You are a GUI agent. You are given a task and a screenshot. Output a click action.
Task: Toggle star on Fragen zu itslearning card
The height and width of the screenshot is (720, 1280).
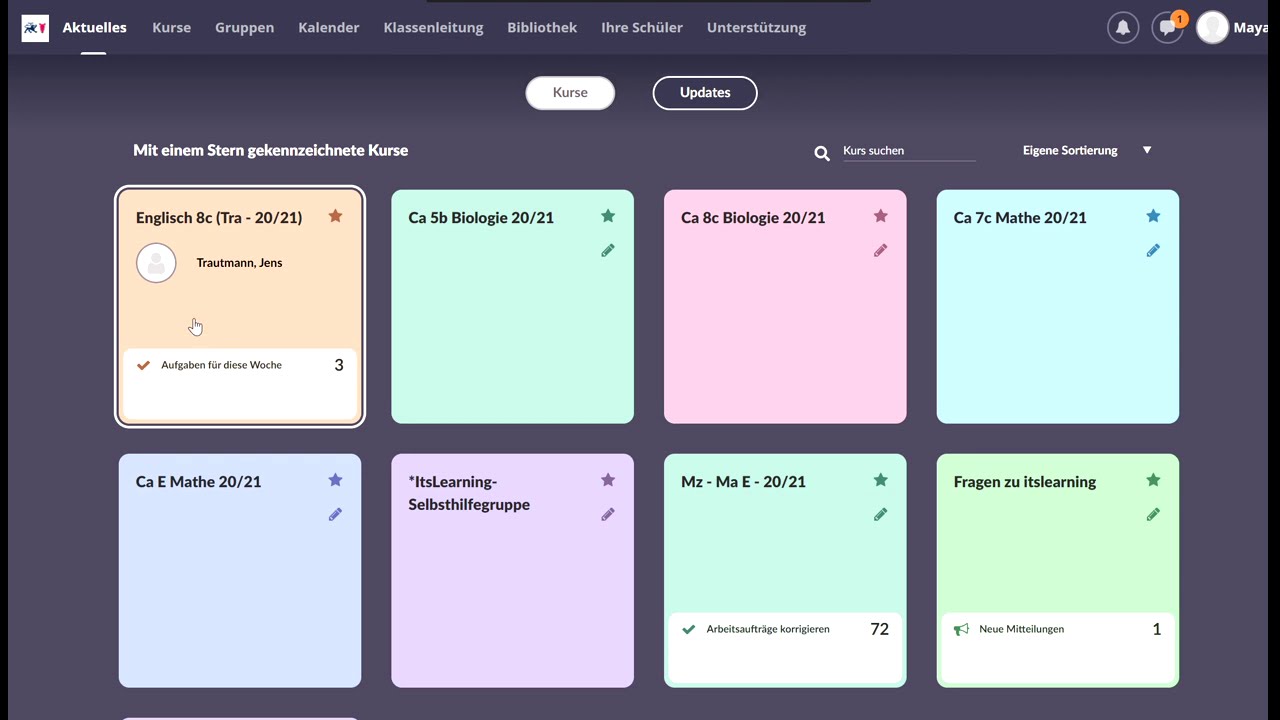[x=1153, y=480]
